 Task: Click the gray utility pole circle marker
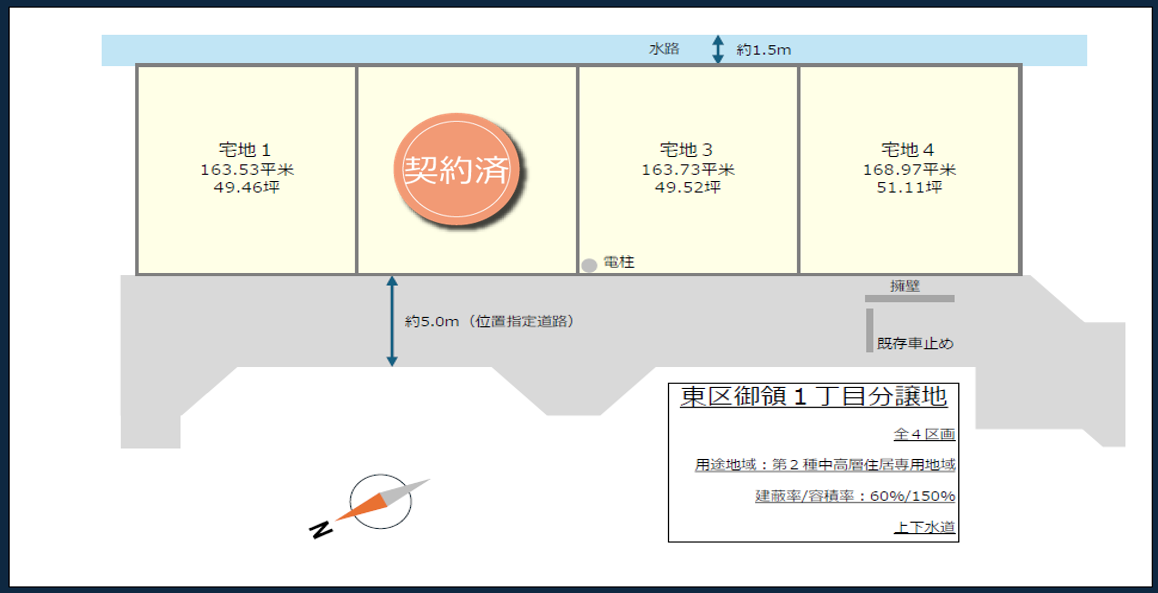(590, 266)
